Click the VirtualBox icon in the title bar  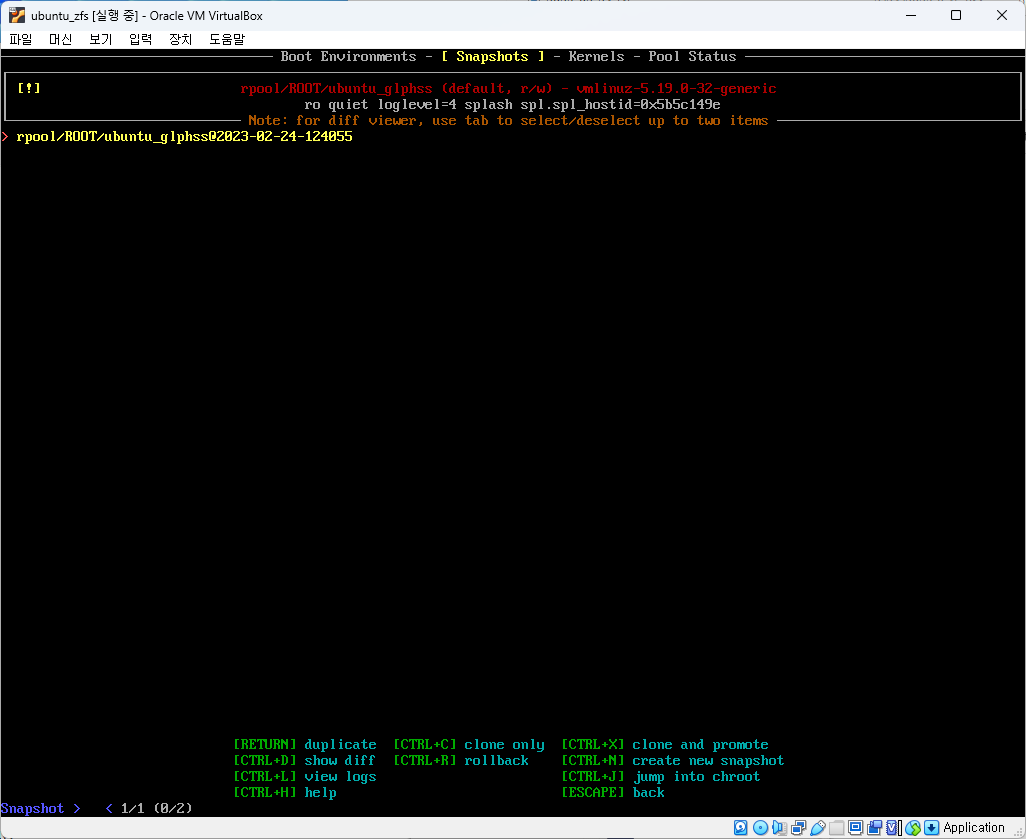[x=16, y=15]
